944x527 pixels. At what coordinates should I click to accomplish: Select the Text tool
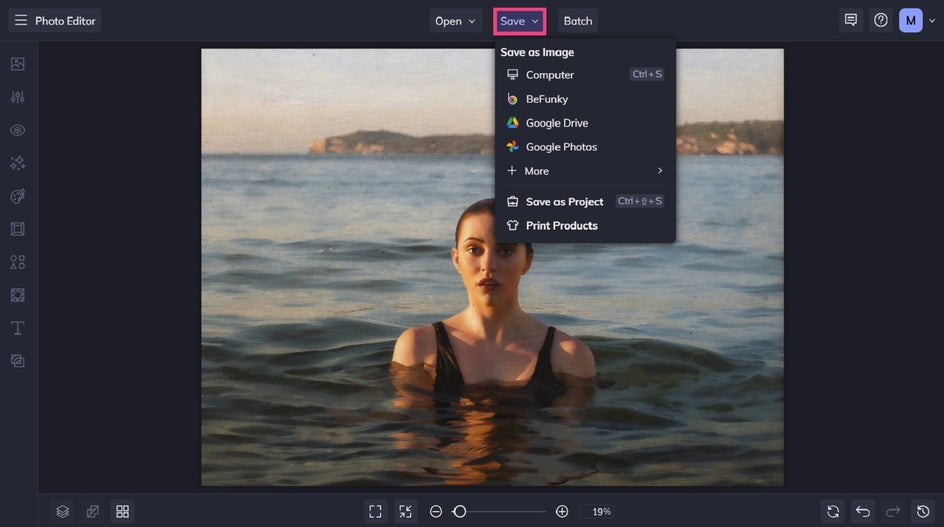click(17, 328)
